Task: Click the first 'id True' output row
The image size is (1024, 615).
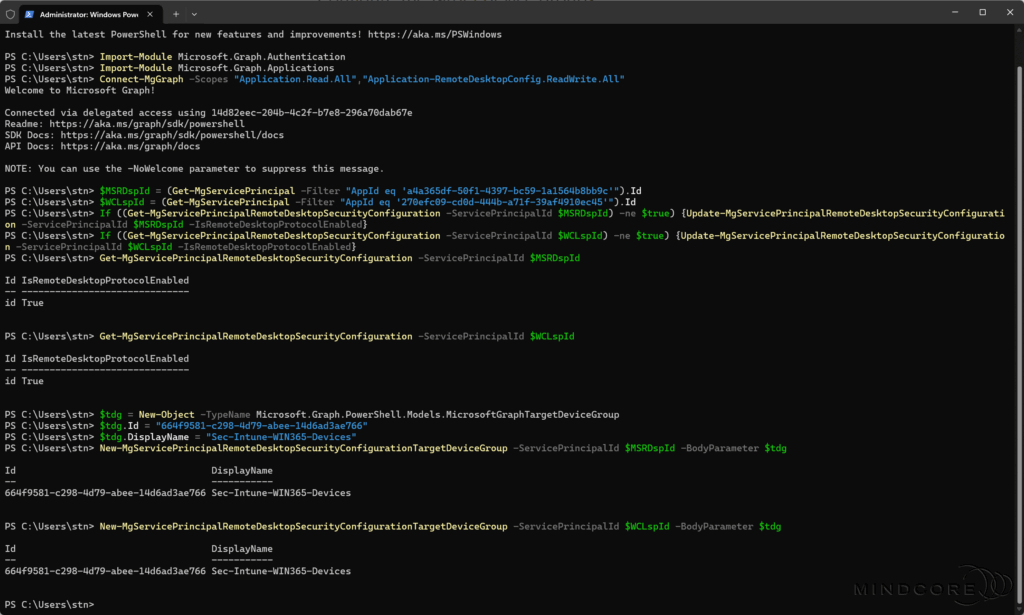Action: (x=24, y=303)
